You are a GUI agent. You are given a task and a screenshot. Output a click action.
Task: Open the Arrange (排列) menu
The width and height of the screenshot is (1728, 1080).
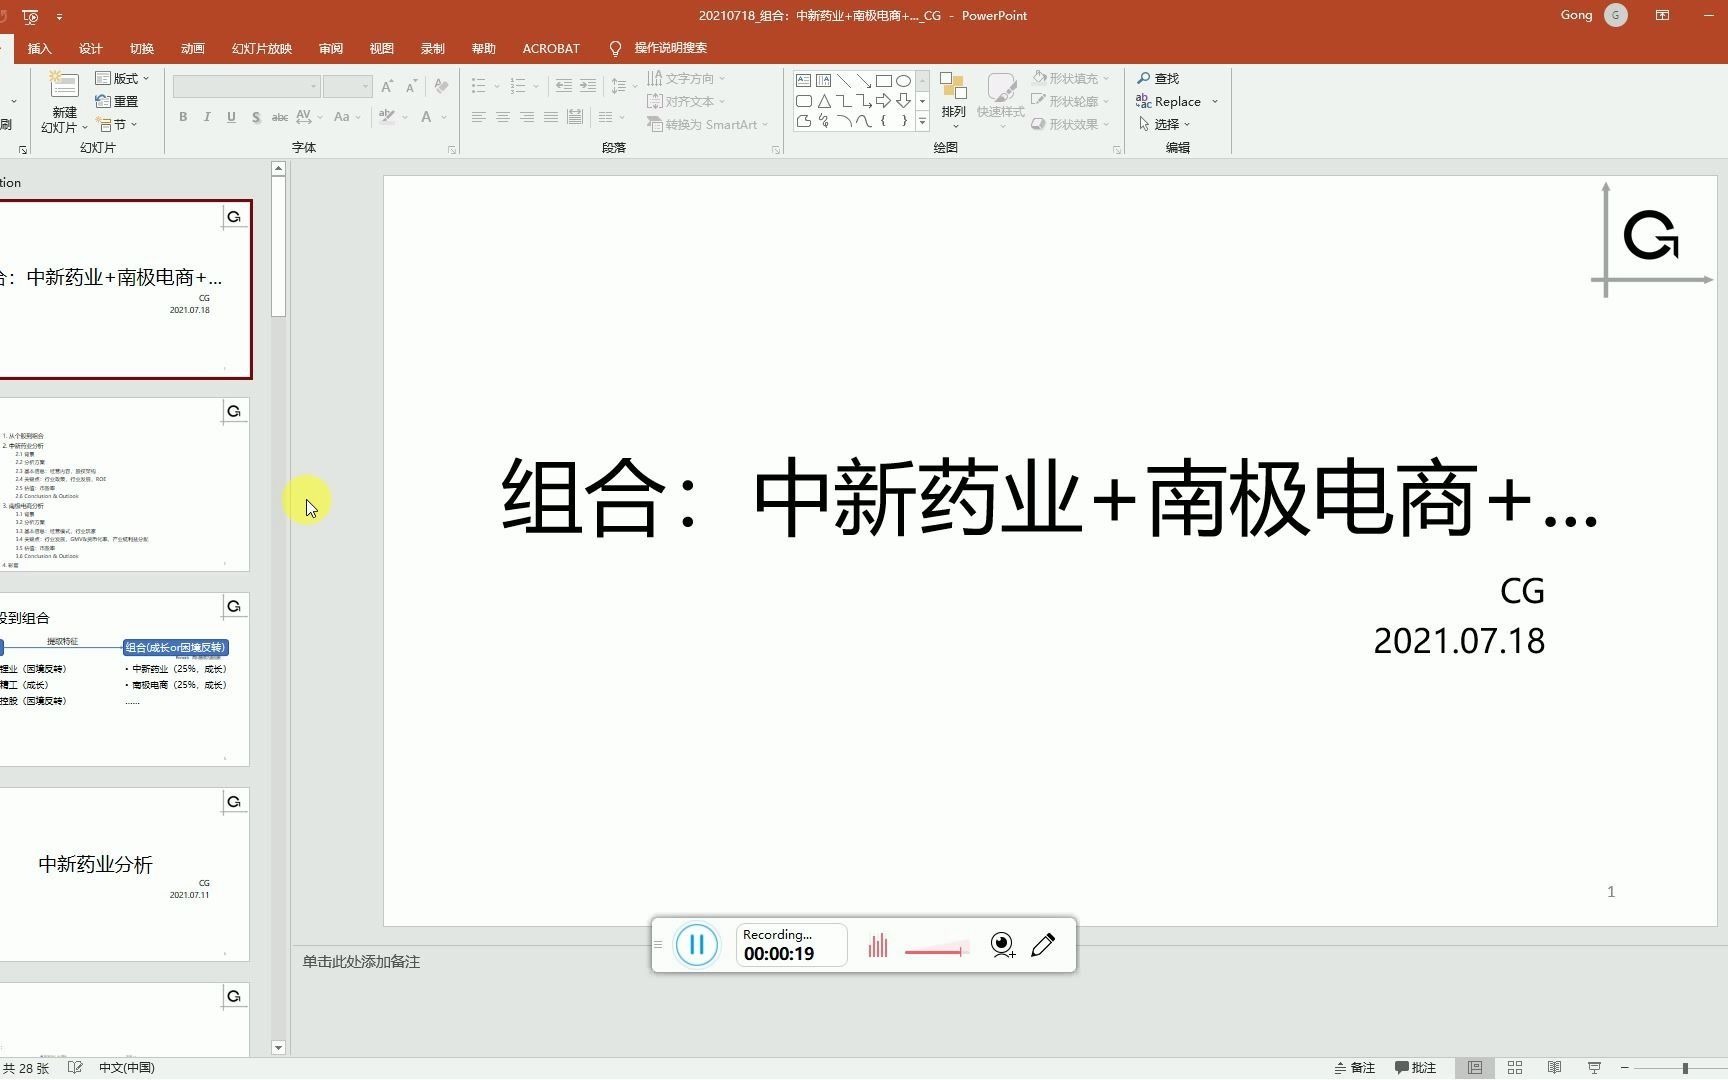coord(953,101)
